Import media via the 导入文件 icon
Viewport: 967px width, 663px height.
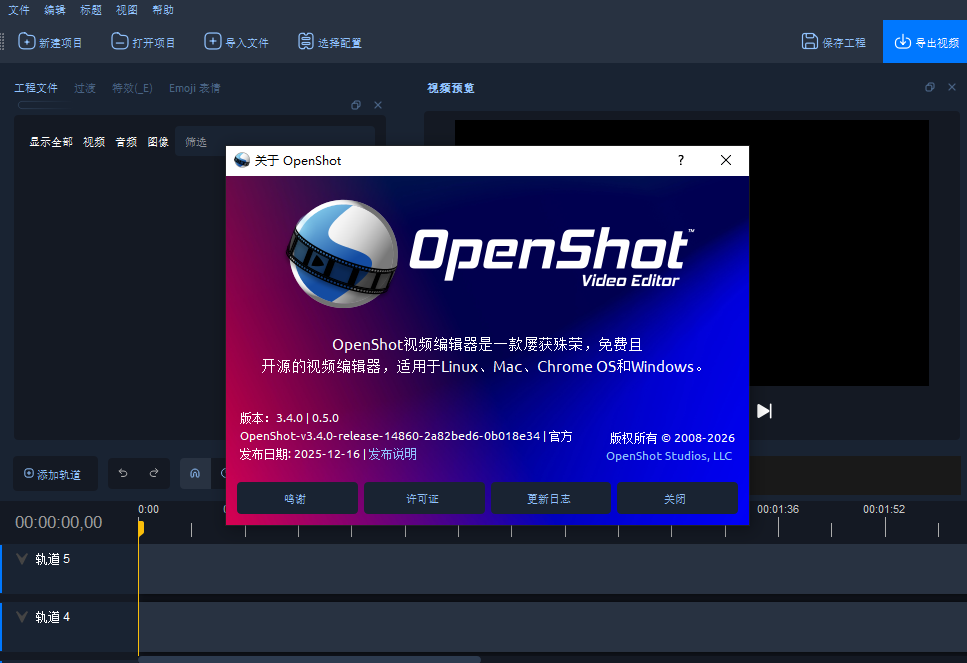pyautogui.click(x=212, y=42)
